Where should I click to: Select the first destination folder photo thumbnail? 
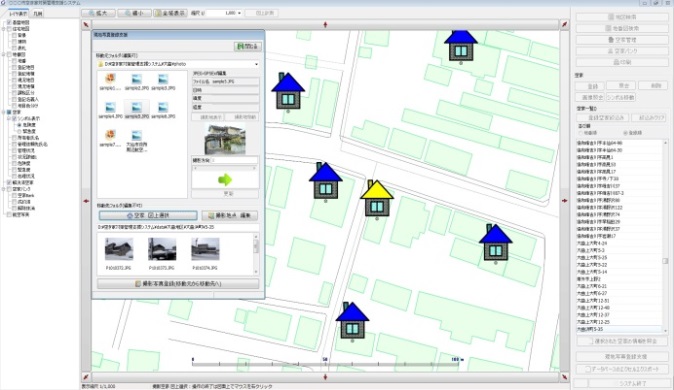click(119, 249)
